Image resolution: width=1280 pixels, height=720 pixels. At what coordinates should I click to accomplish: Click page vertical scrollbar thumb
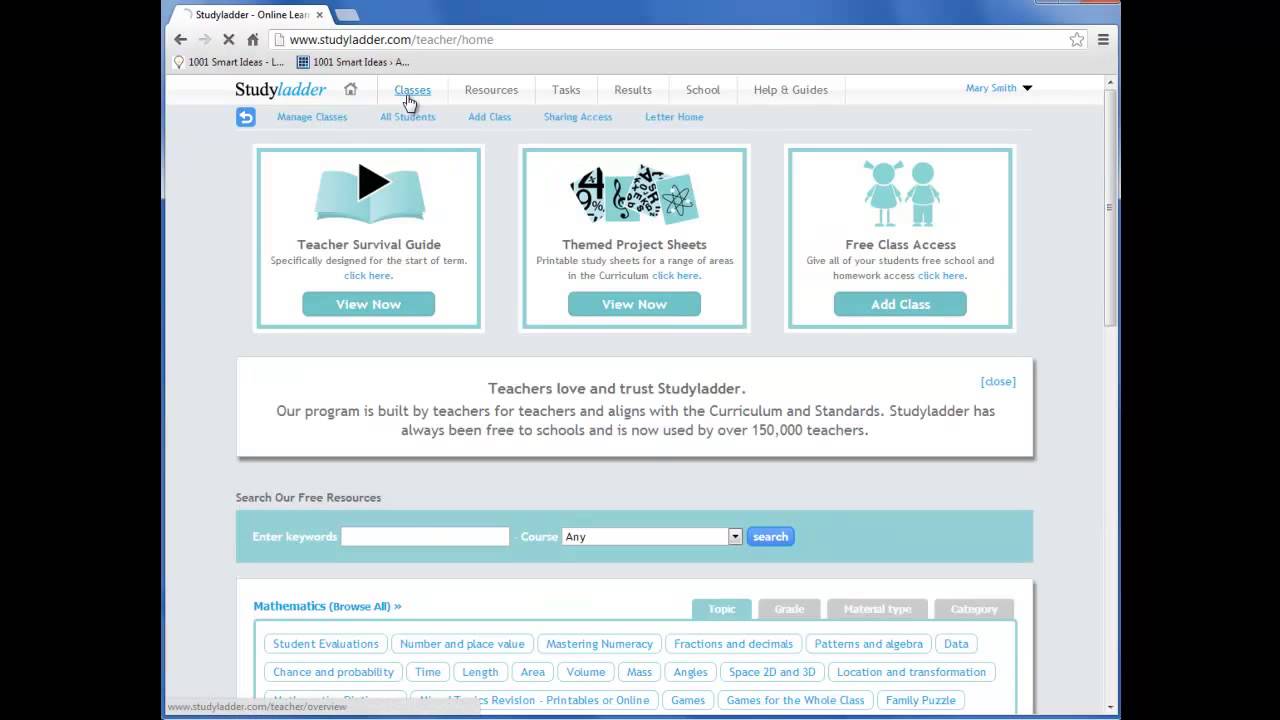pyautogui.click(x=1109, y=208)
